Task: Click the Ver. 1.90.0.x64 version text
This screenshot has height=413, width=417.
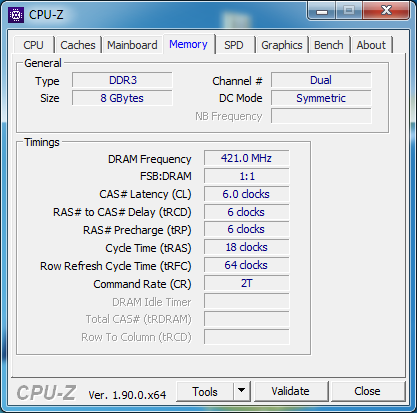Action: point(127,395)
